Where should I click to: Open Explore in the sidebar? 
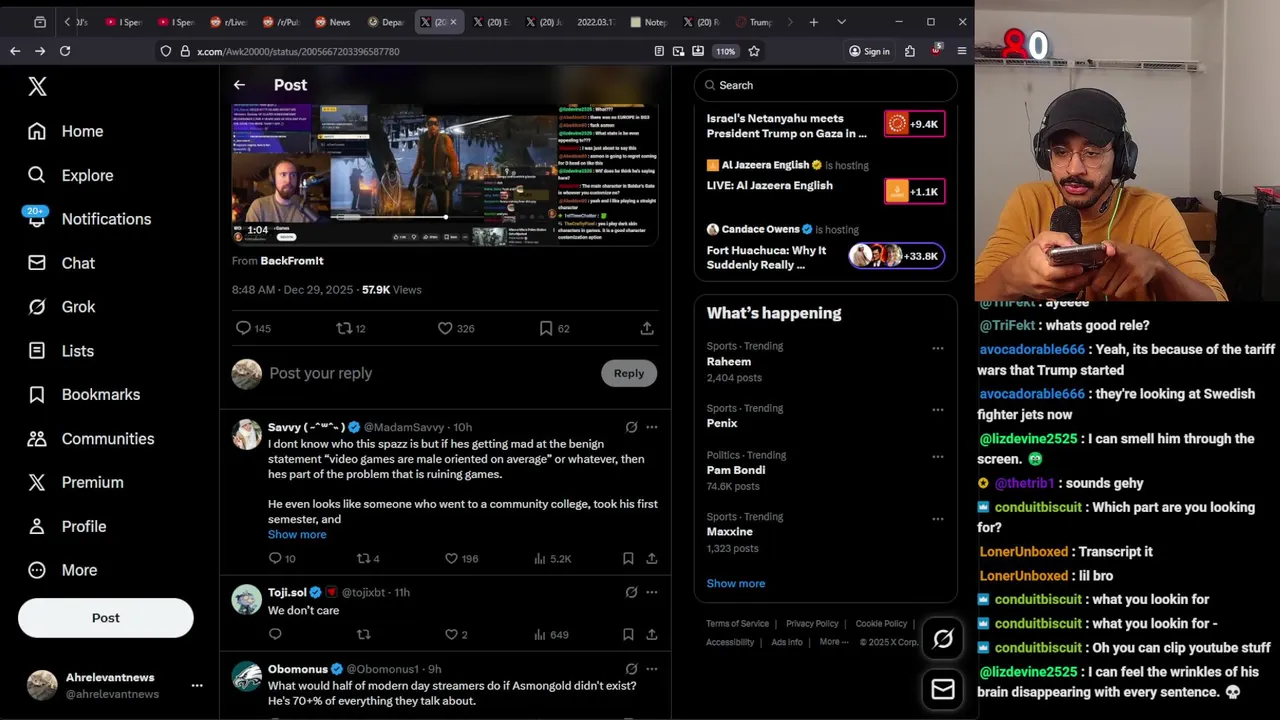pos(70,175)
